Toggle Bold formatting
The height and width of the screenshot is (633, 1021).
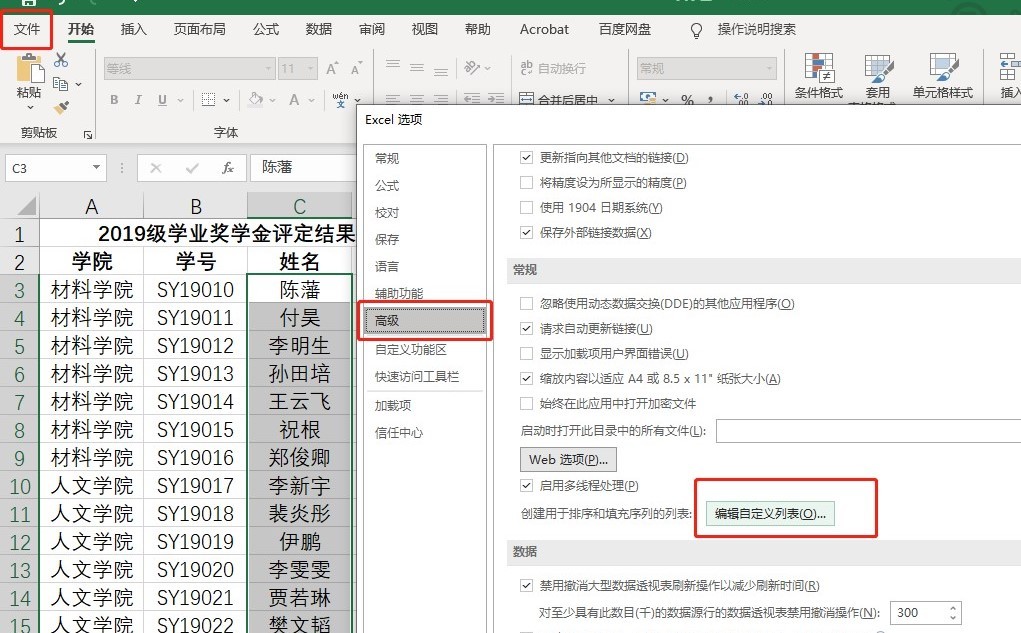click(114, 100)
